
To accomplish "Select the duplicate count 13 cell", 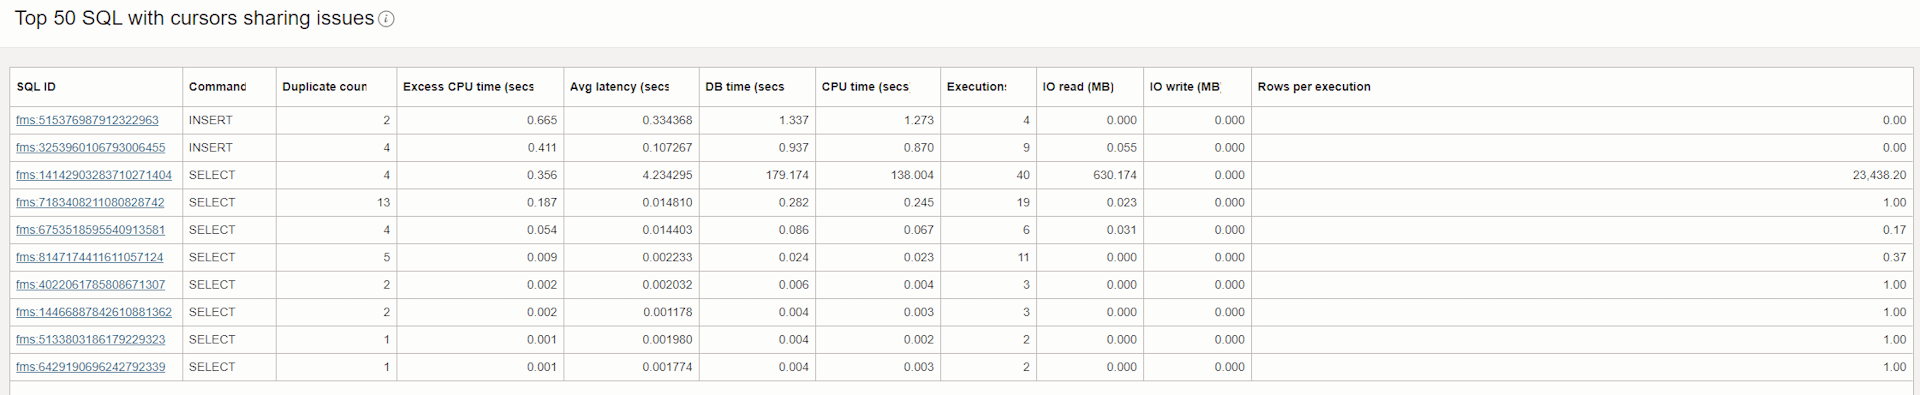I will (x=336, y=202).
